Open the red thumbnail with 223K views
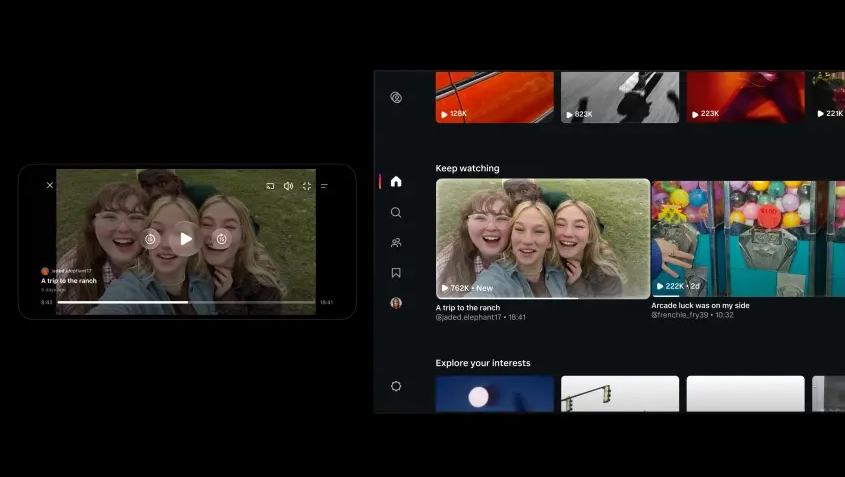 (x=745, y=97)
